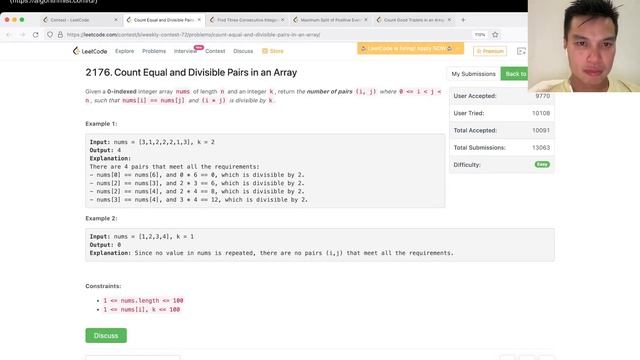Click the webcam video overlay
640x360 pixels.
click(584, 46)
